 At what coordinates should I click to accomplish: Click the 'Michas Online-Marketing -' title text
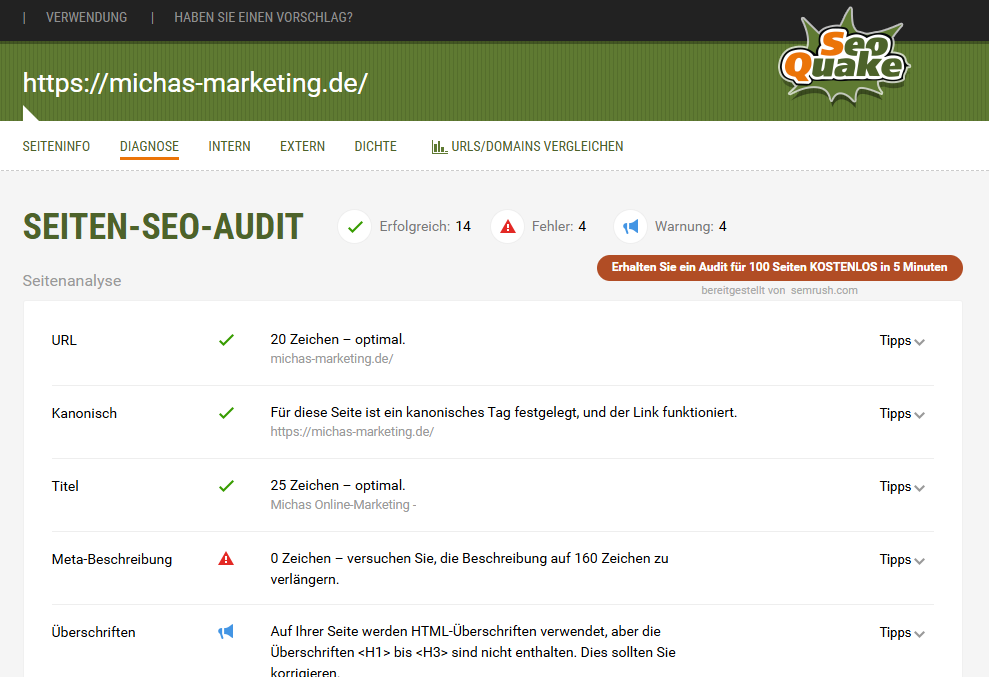[343, 505]
